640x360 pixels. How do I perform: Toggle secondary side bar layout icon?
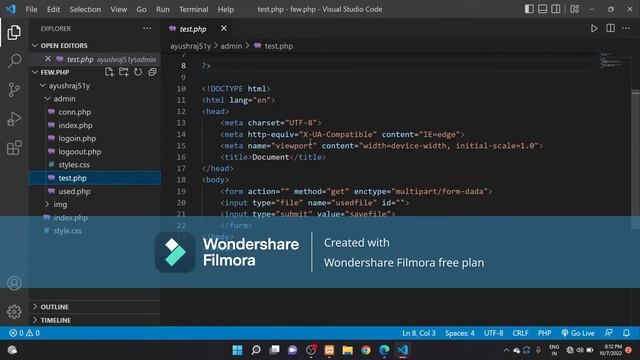(556, 9)
